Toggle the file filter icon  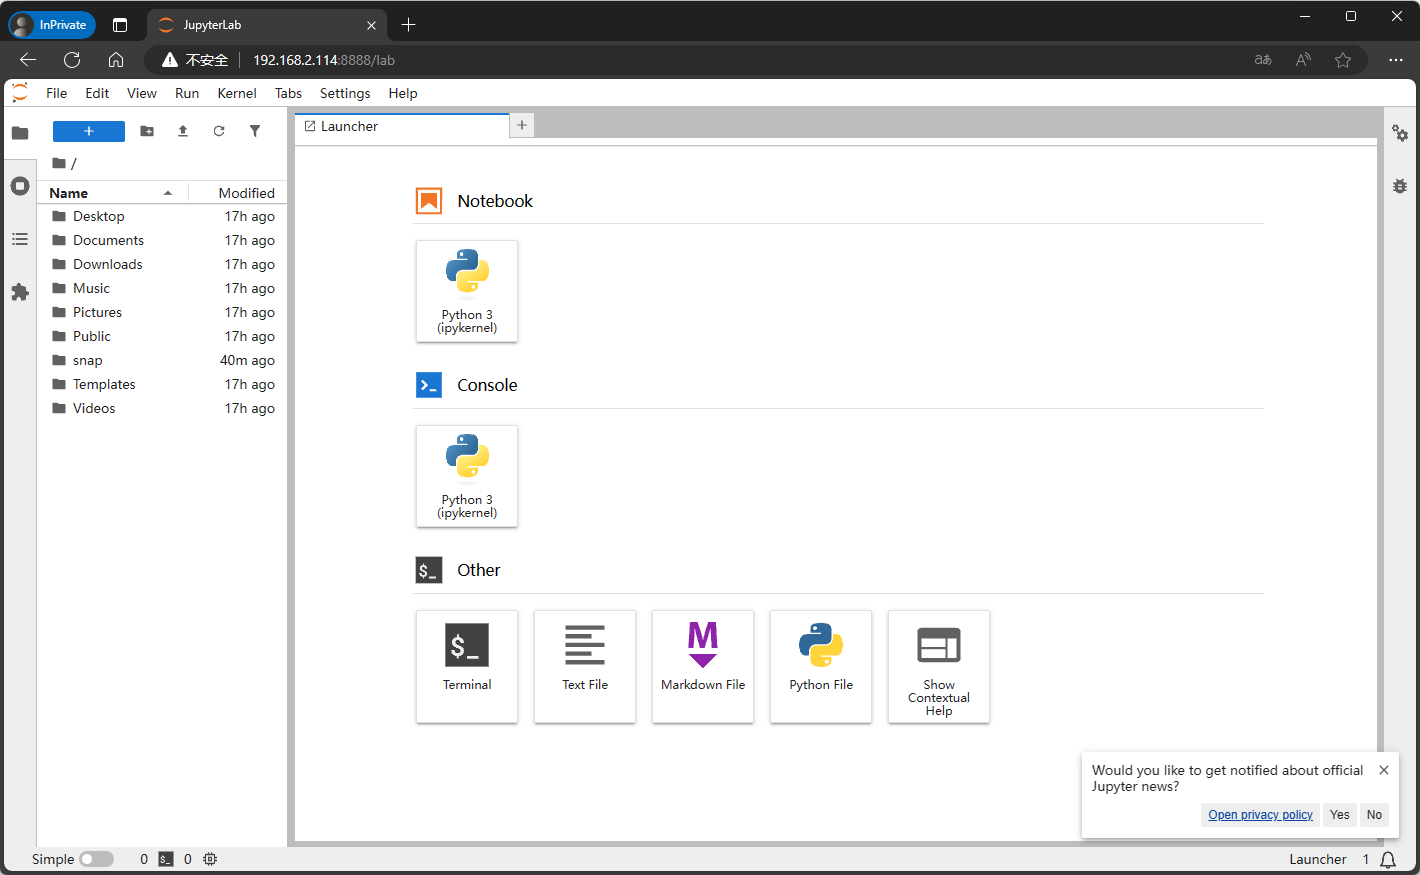click(255, 131)
